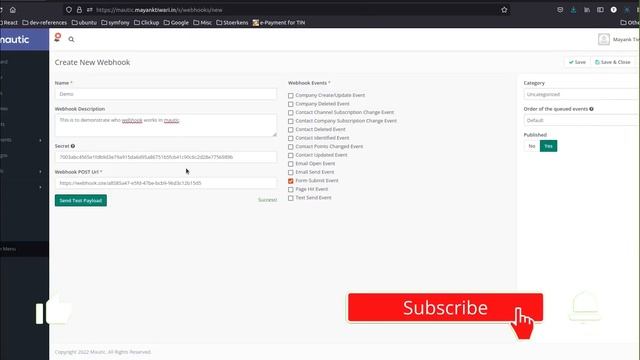Set Published toggle to No
Viewport: 640px width, 360px height.
(531, 146)
